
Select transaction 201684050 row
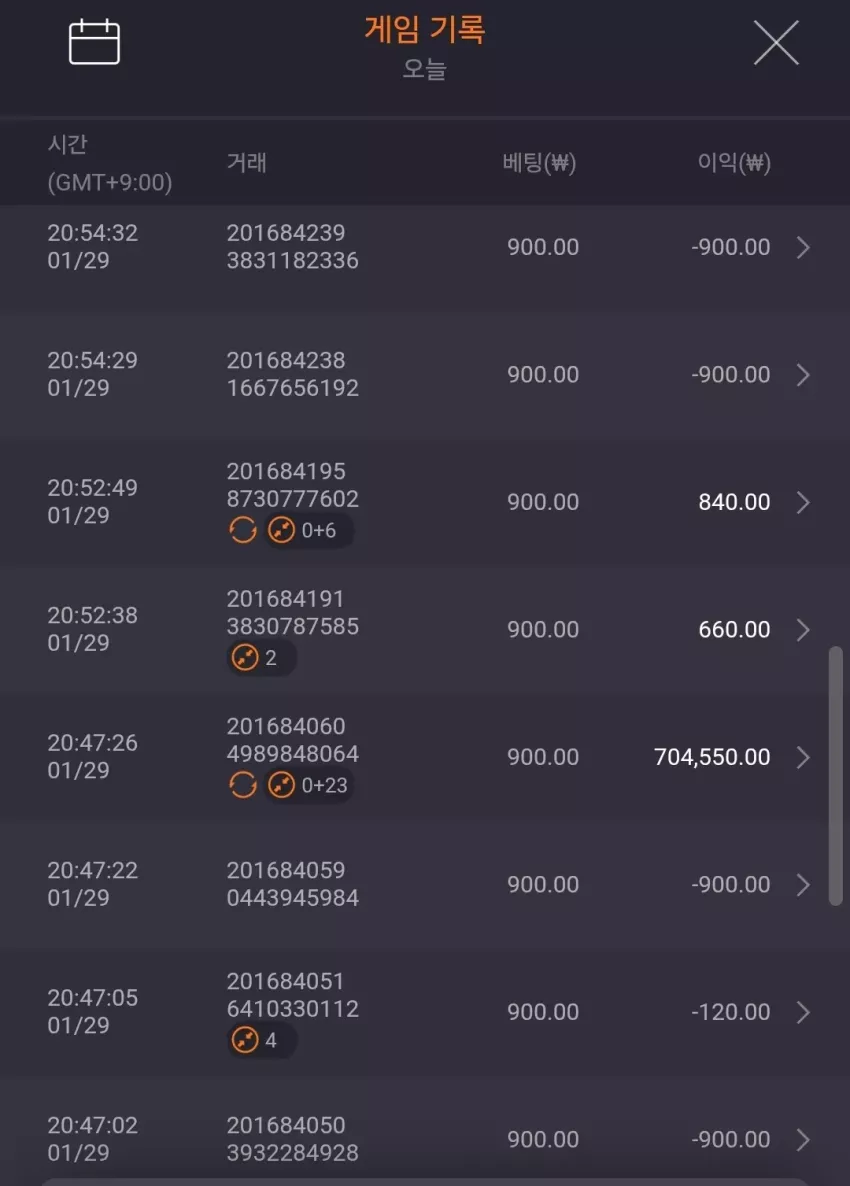point(425,1139)
